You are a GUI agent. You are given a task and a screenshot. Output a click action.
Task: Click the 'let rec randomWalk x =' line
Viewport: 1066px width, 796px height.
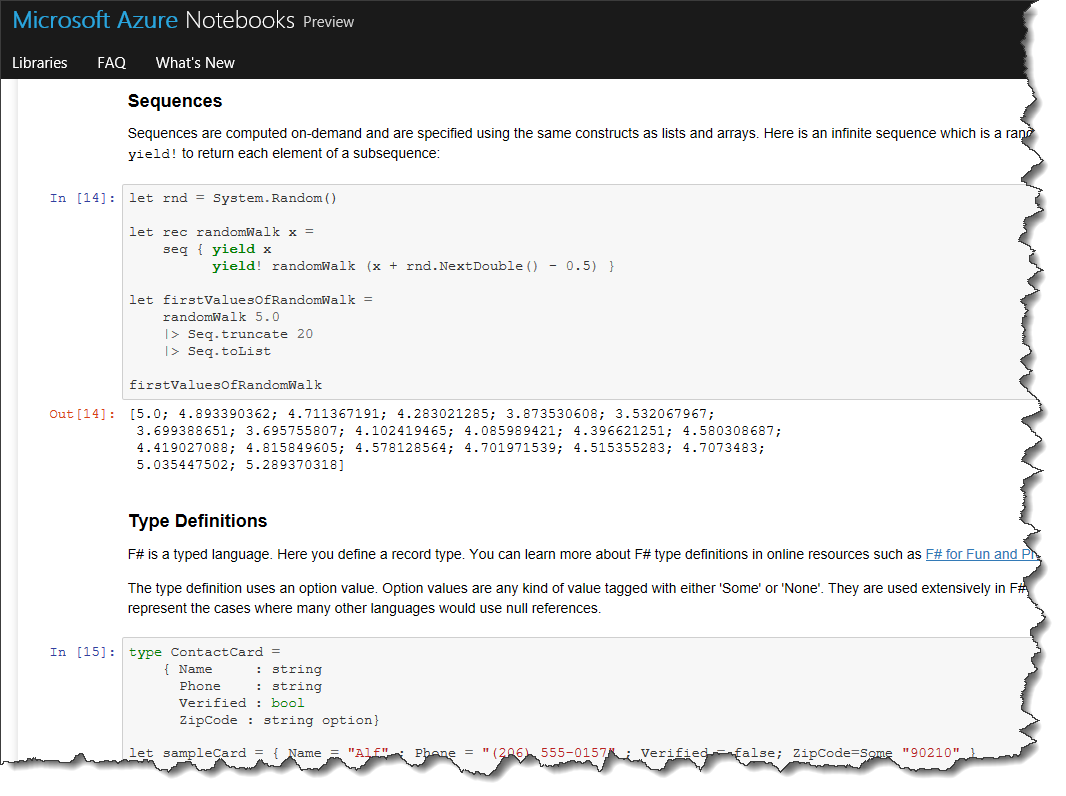tap(221, 232)
